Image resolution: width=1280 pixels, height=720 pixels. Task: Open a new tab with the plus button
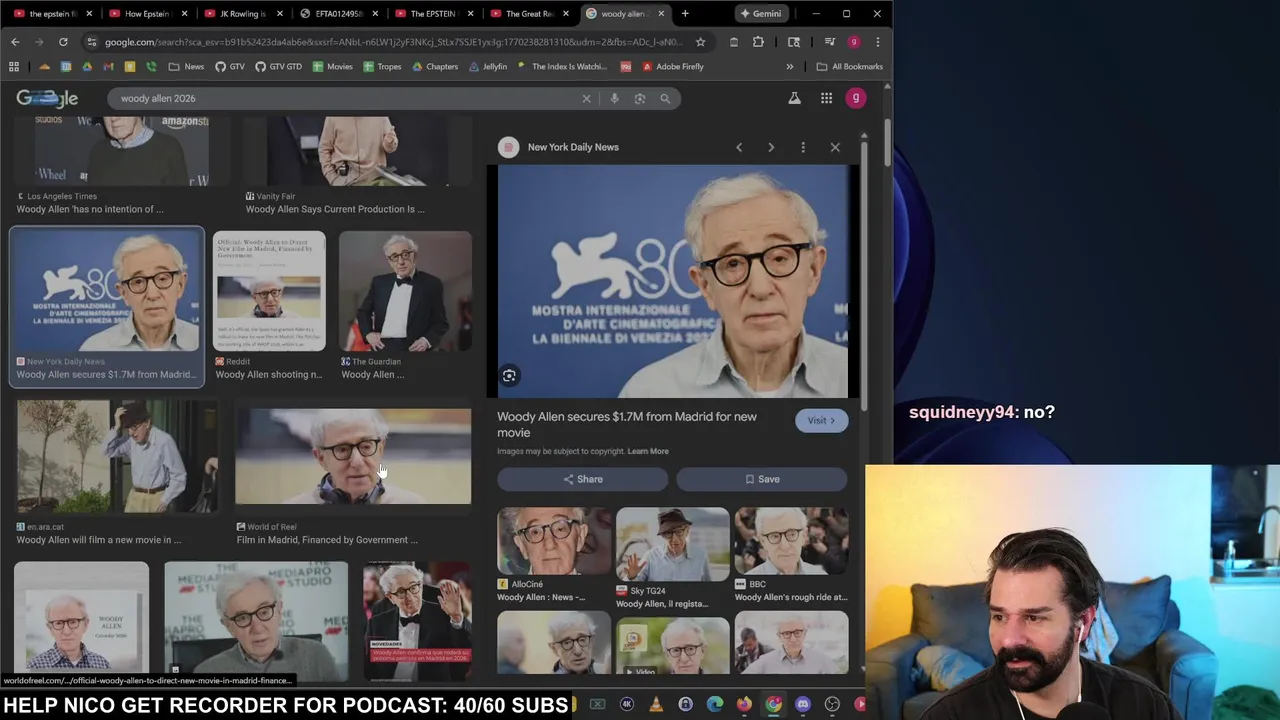(x=685, y=13)
